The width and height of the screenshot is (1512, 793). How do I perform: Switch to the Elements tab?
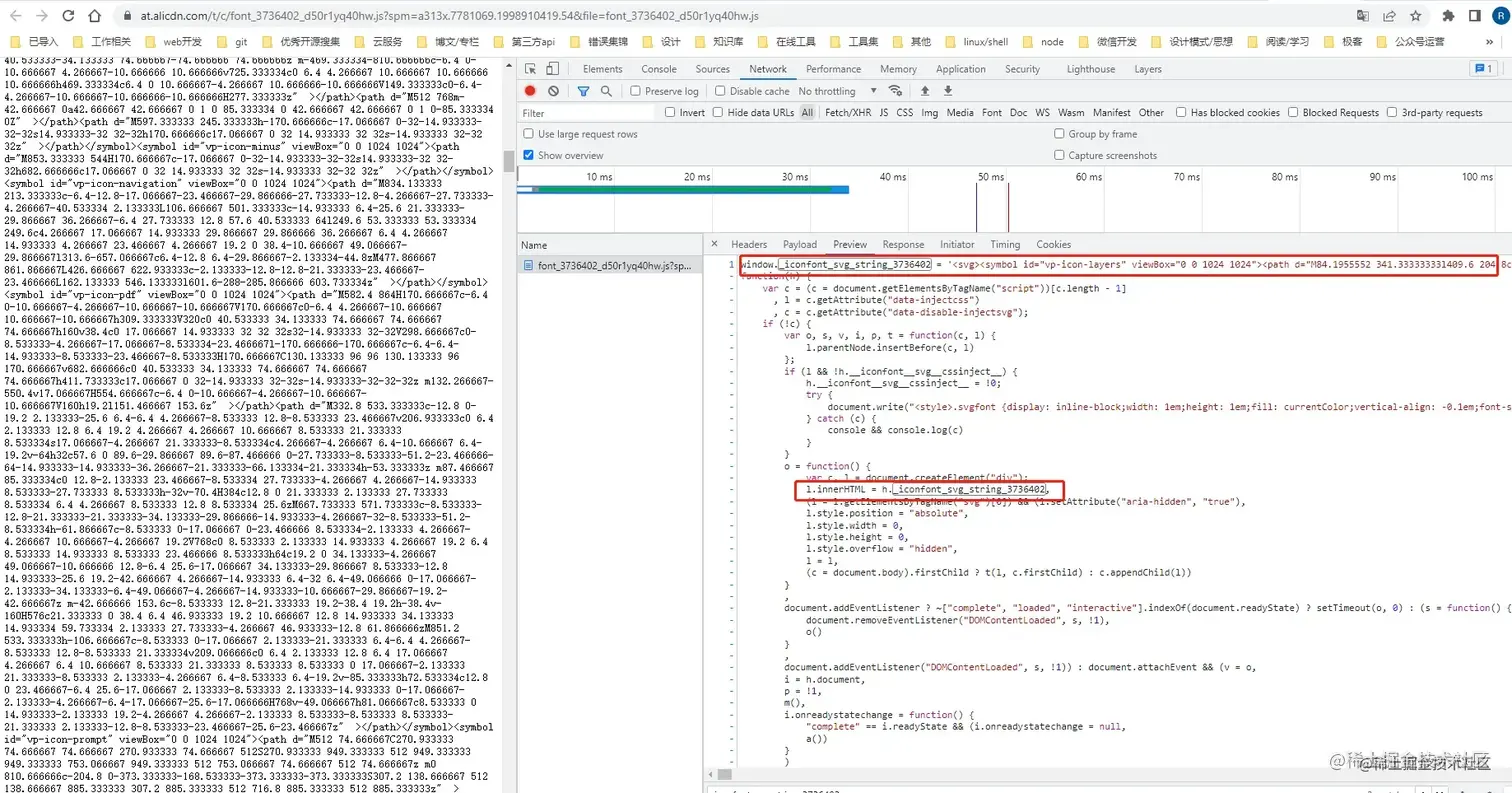coord(602,69)
